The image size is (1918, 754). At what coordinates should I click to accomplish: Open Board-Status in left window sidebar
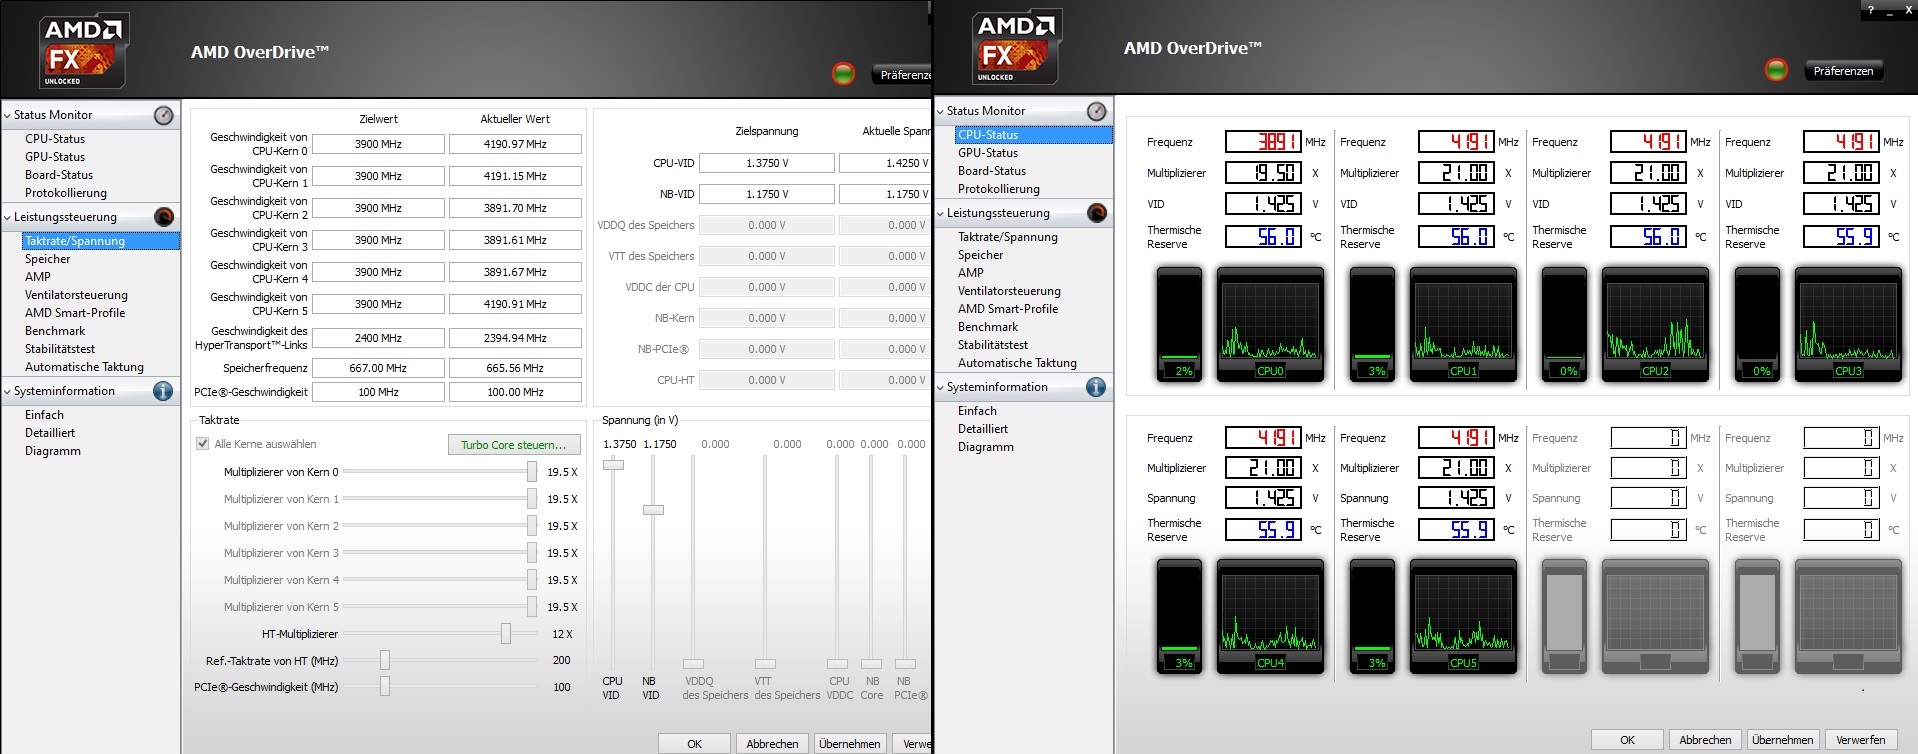(59, 175)
